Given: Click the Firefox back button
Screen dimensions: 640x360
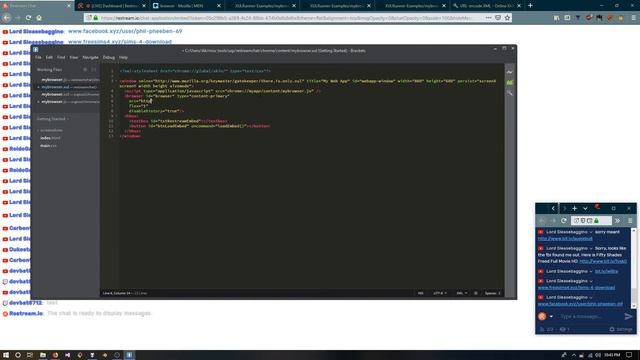Looking at the screenshot, I should [7, 18].
